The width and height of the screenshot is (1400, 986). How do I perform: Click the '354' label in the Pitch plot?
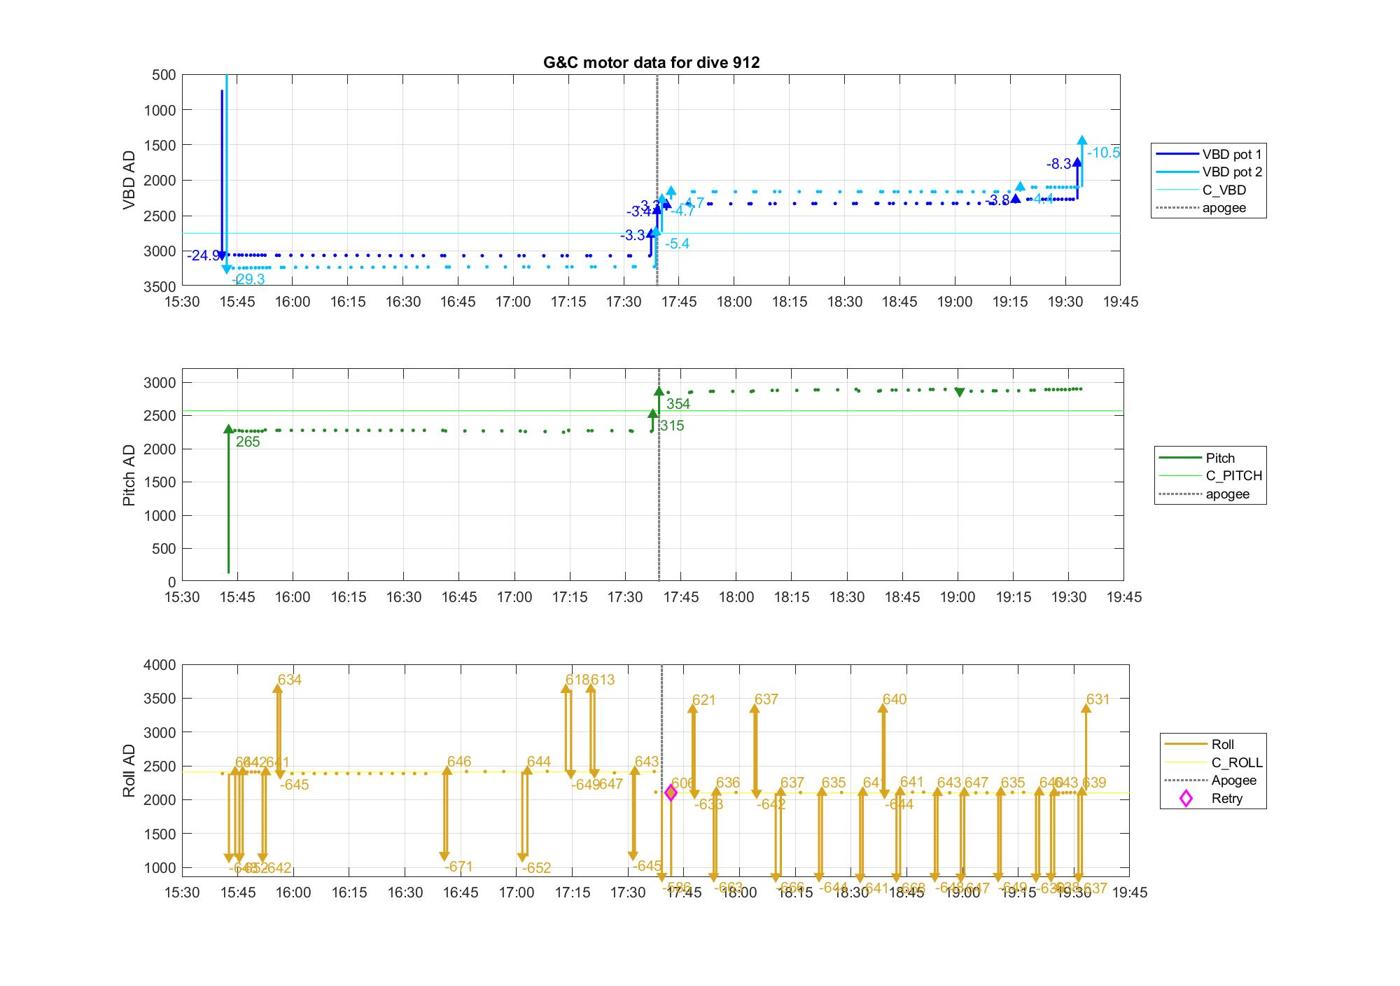678,404
